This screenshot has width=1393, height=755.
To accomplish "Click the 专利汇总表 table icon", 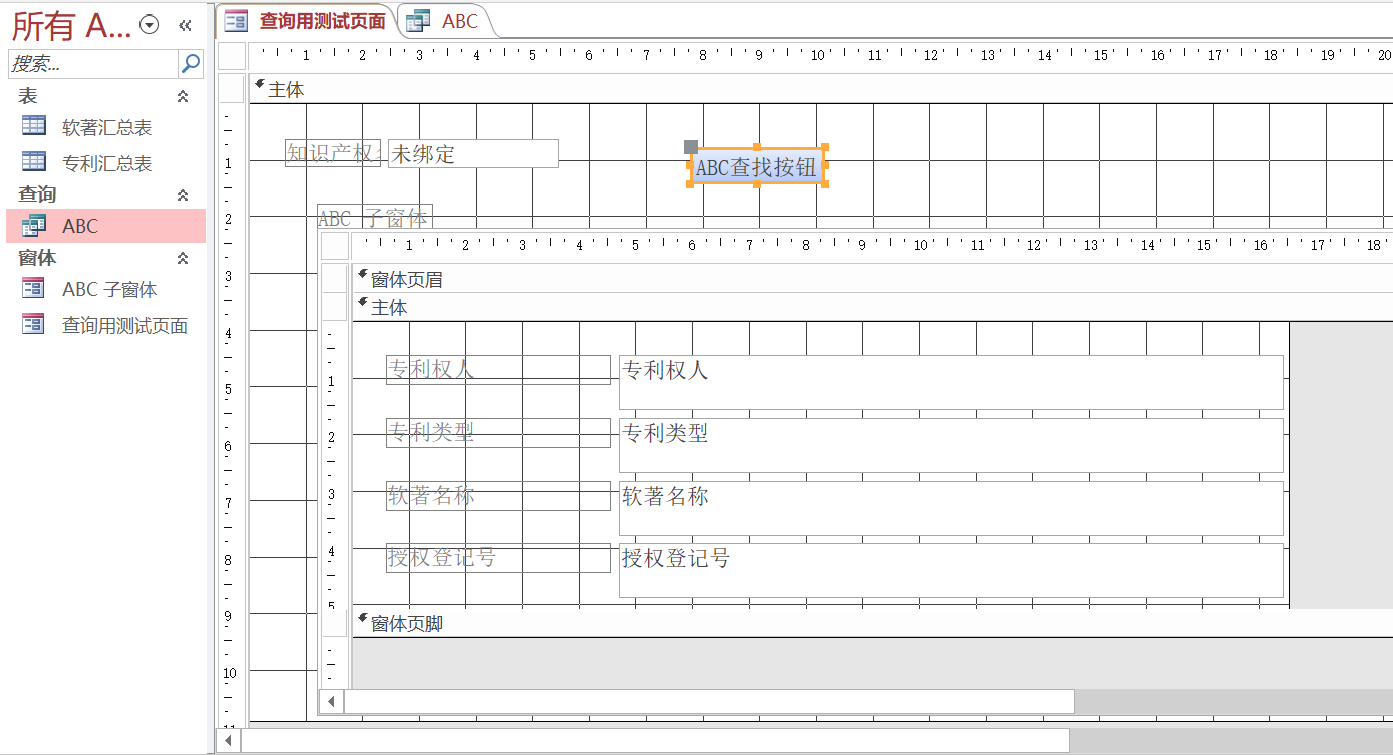I will click(x=34, y=161).
